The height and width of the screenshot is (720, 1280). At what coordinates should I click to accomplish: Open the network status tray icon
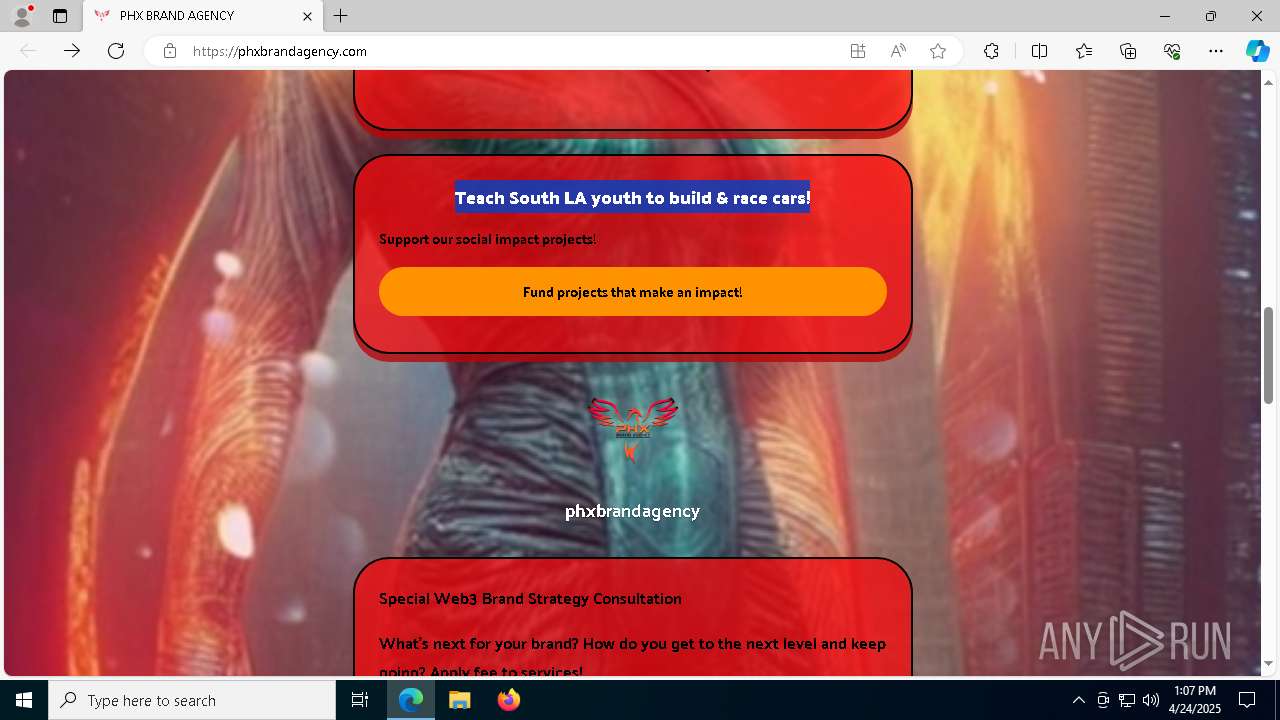tap(1127, 700)
